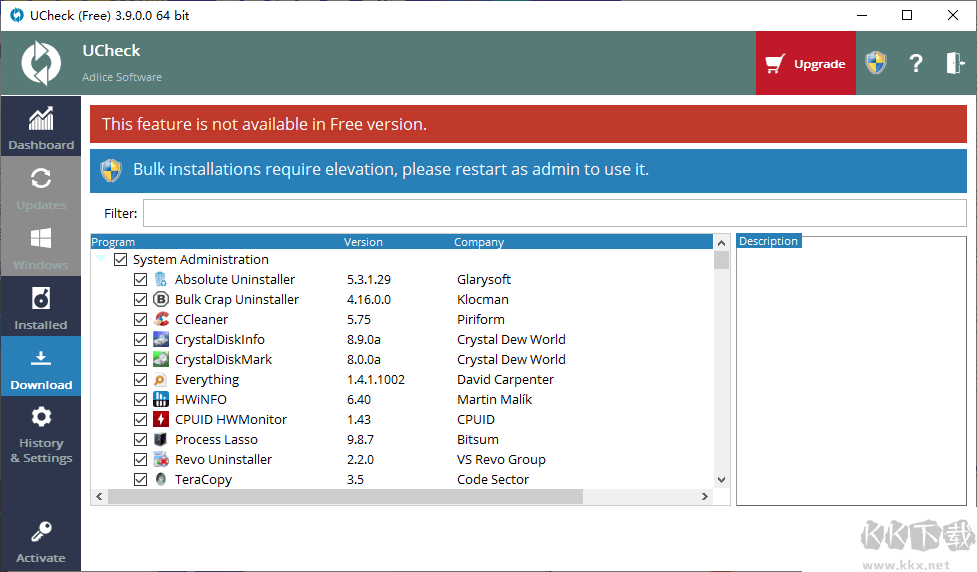This screenshot has width=977, height=572.
Task: Click the exit door icon in header
Action: point(955,63)
